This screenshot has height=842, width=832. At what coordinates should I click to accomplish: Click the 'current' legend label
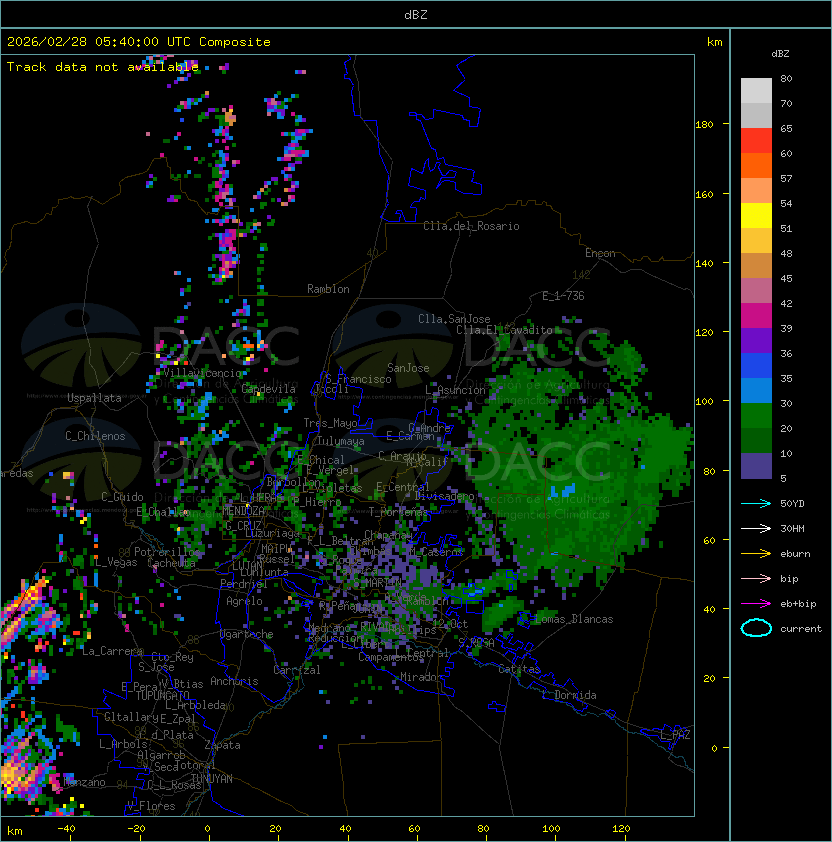801,629
